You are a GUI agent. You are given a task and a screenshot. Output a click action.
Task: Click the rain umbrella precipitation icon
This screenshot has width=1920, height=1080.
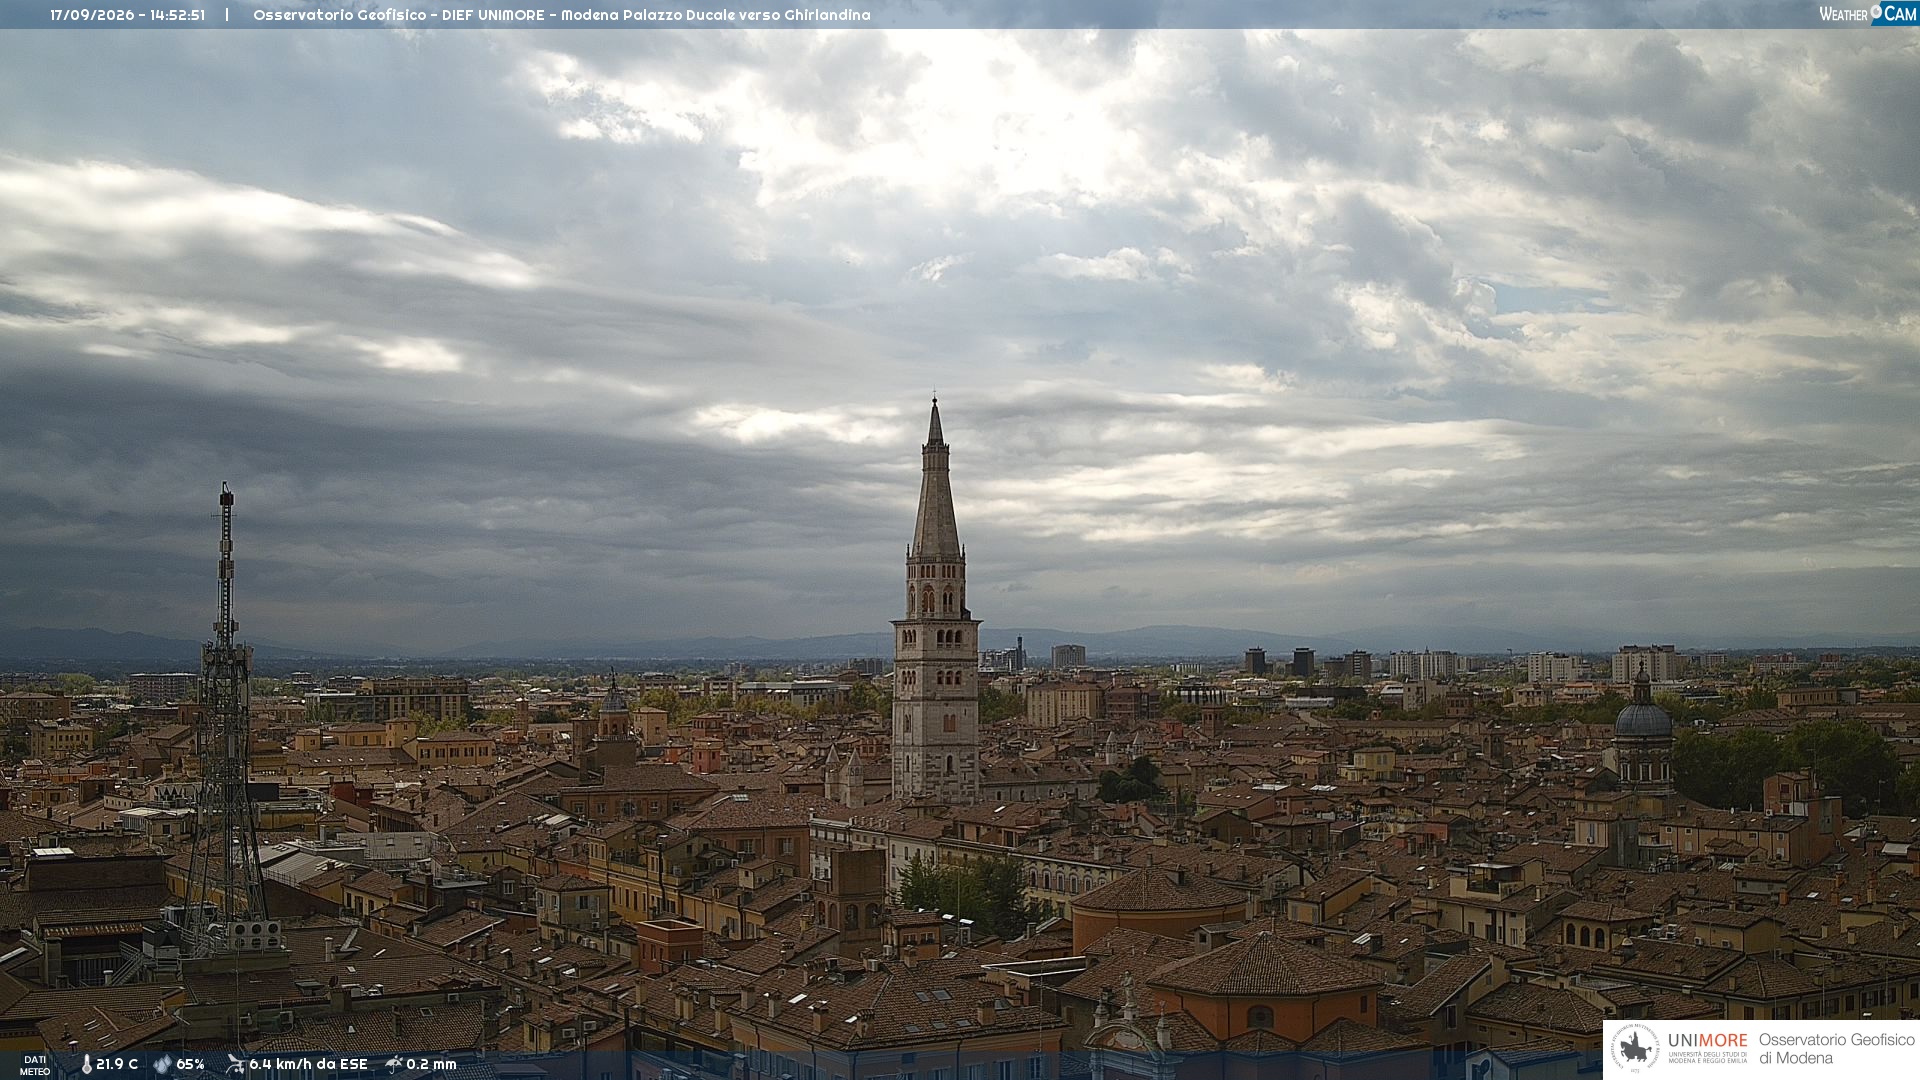tap(394, 1064)
